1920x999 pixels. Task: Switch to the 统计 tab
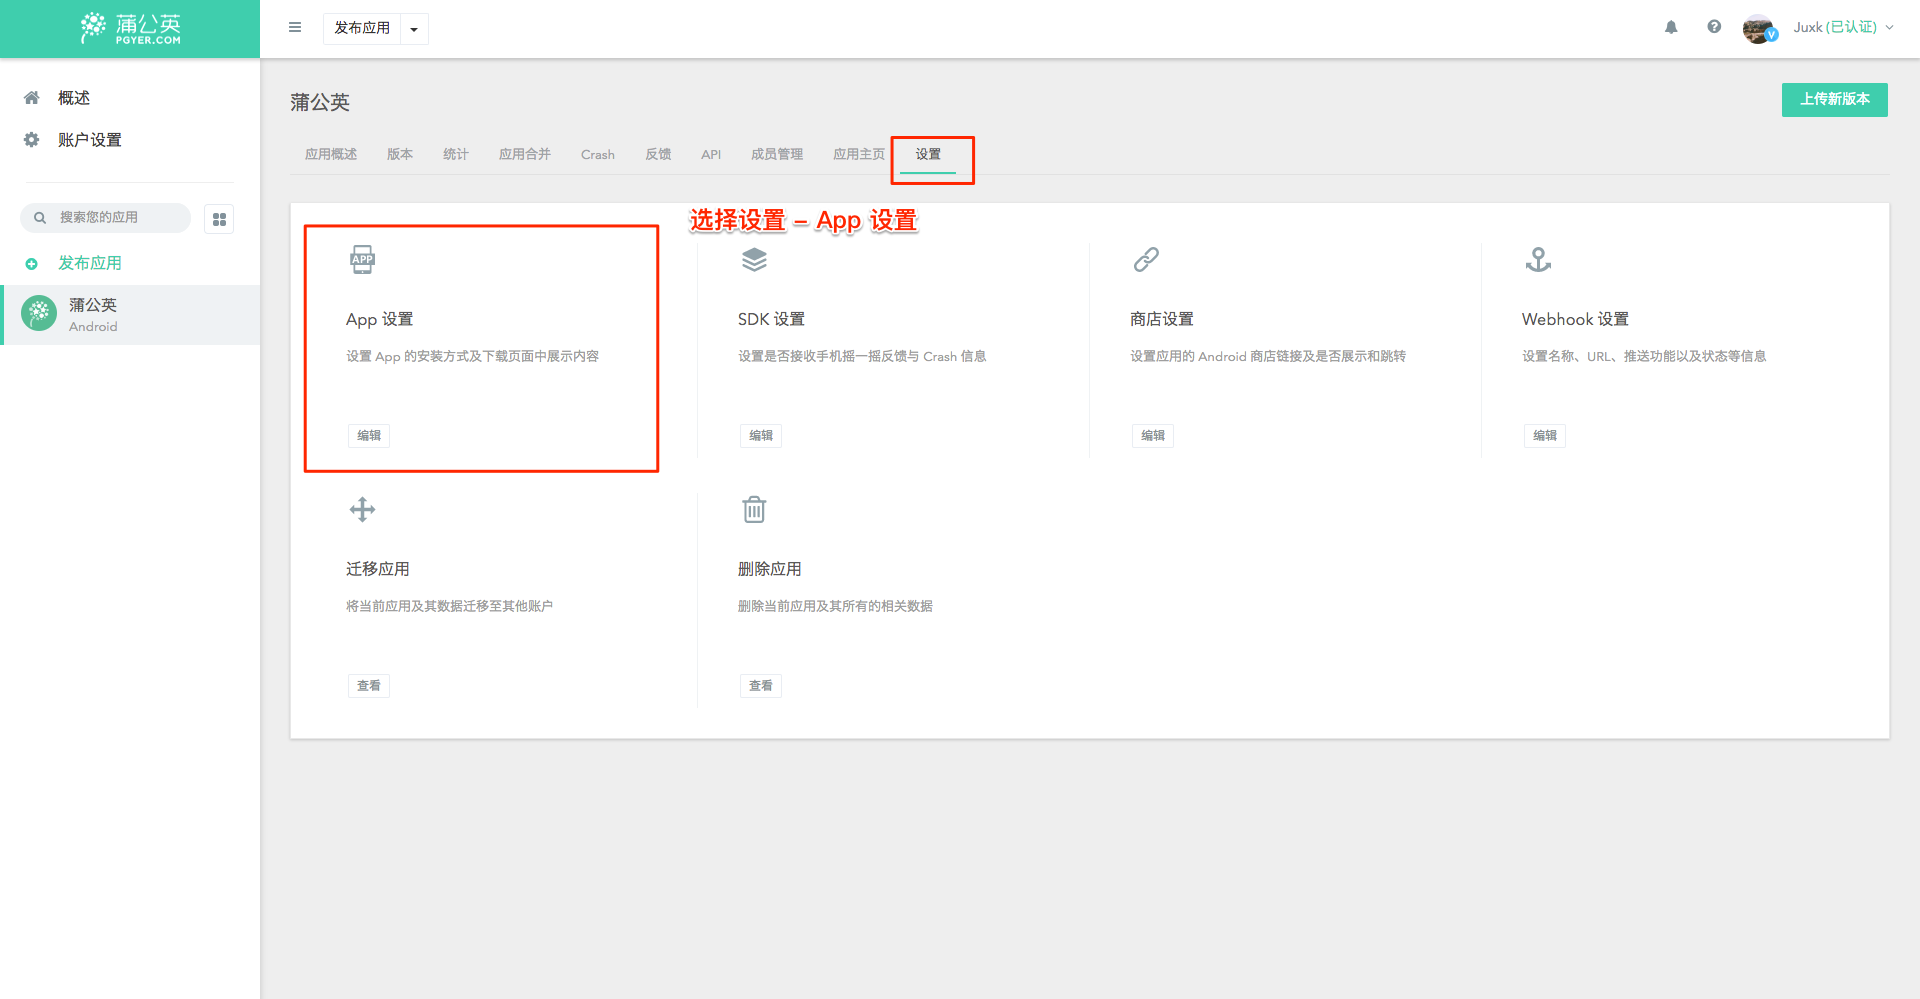point(456,154)
